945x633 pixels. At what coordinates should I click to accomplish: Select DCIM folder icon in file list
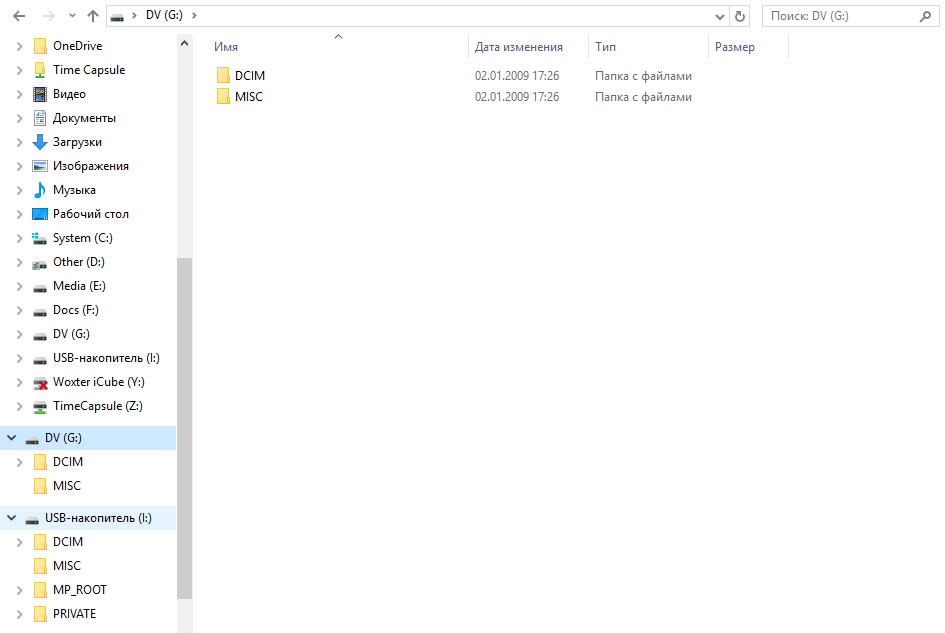pyautogui.click(x=223, y=75)
